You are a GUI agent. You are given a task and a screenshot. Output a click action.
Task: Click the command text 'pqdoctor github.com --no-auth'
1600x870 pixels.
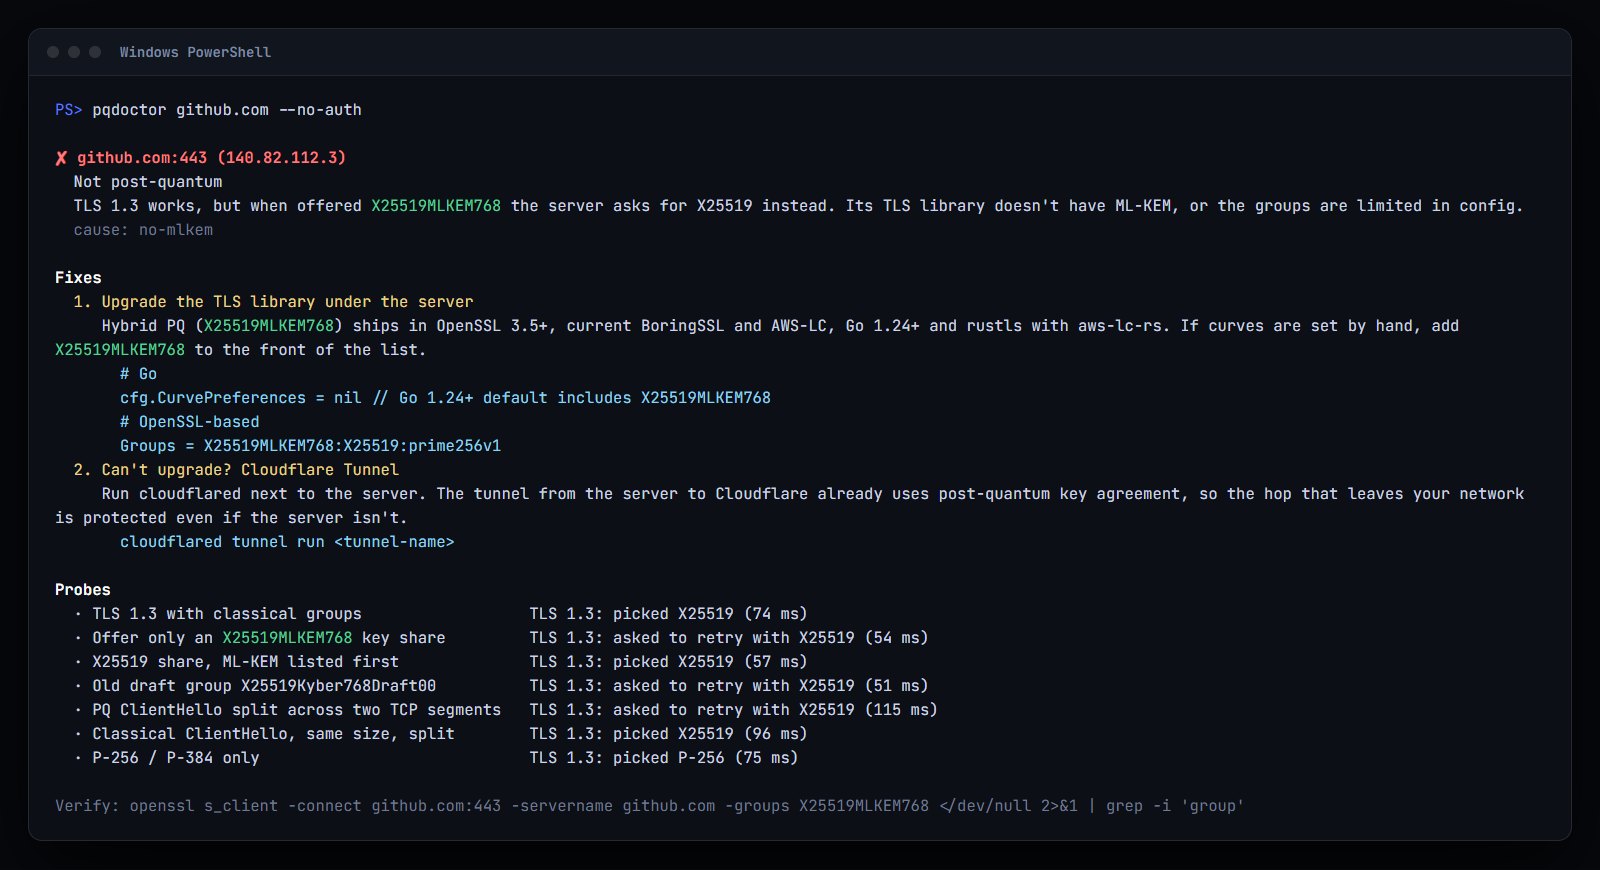click(x=227, y=110)
